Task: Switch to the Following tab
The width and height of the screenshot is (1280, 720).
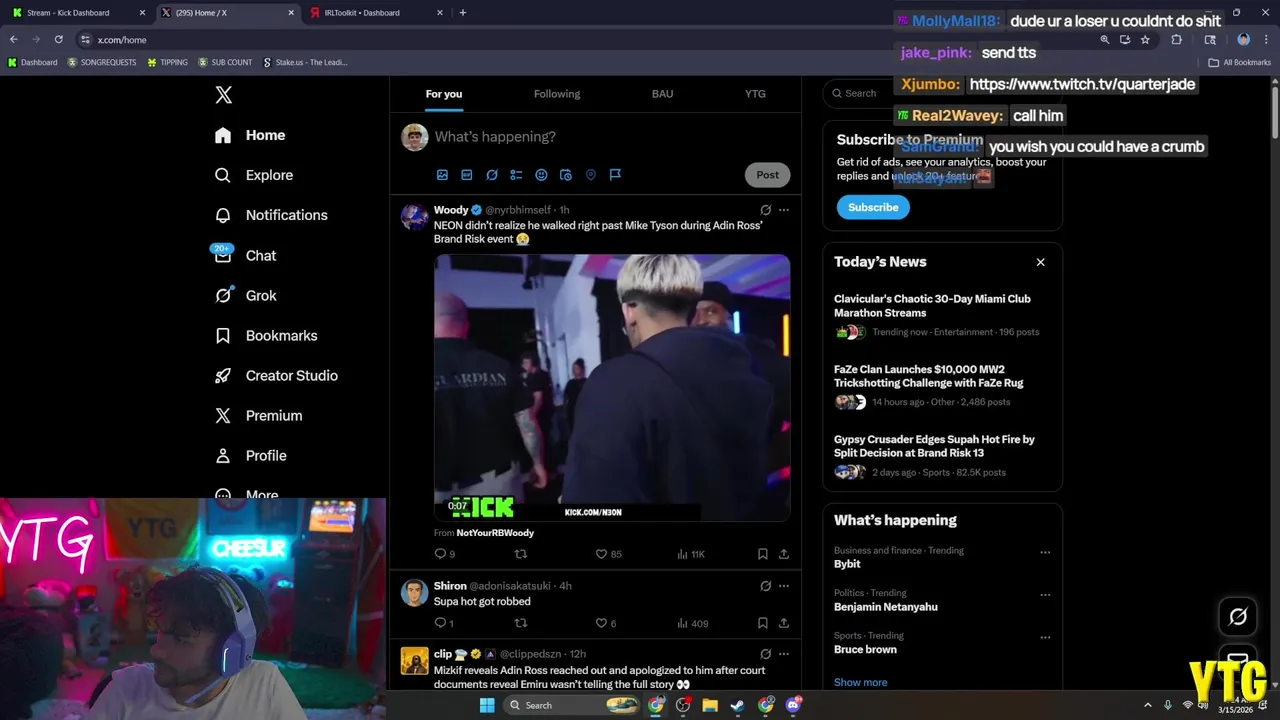Action: pos(557,94)
